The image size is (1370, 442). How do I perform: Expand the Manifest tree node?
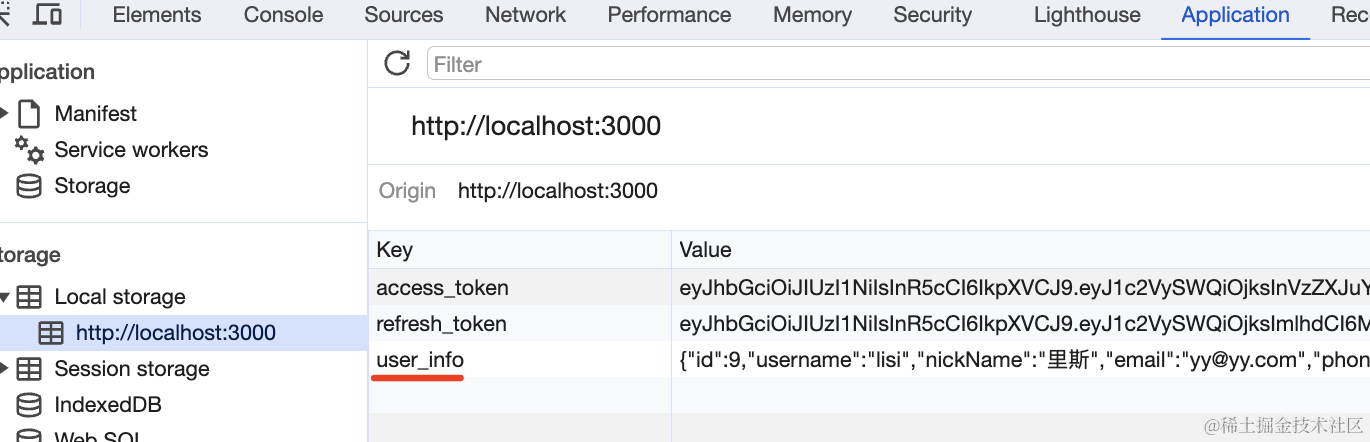(5, 114)
